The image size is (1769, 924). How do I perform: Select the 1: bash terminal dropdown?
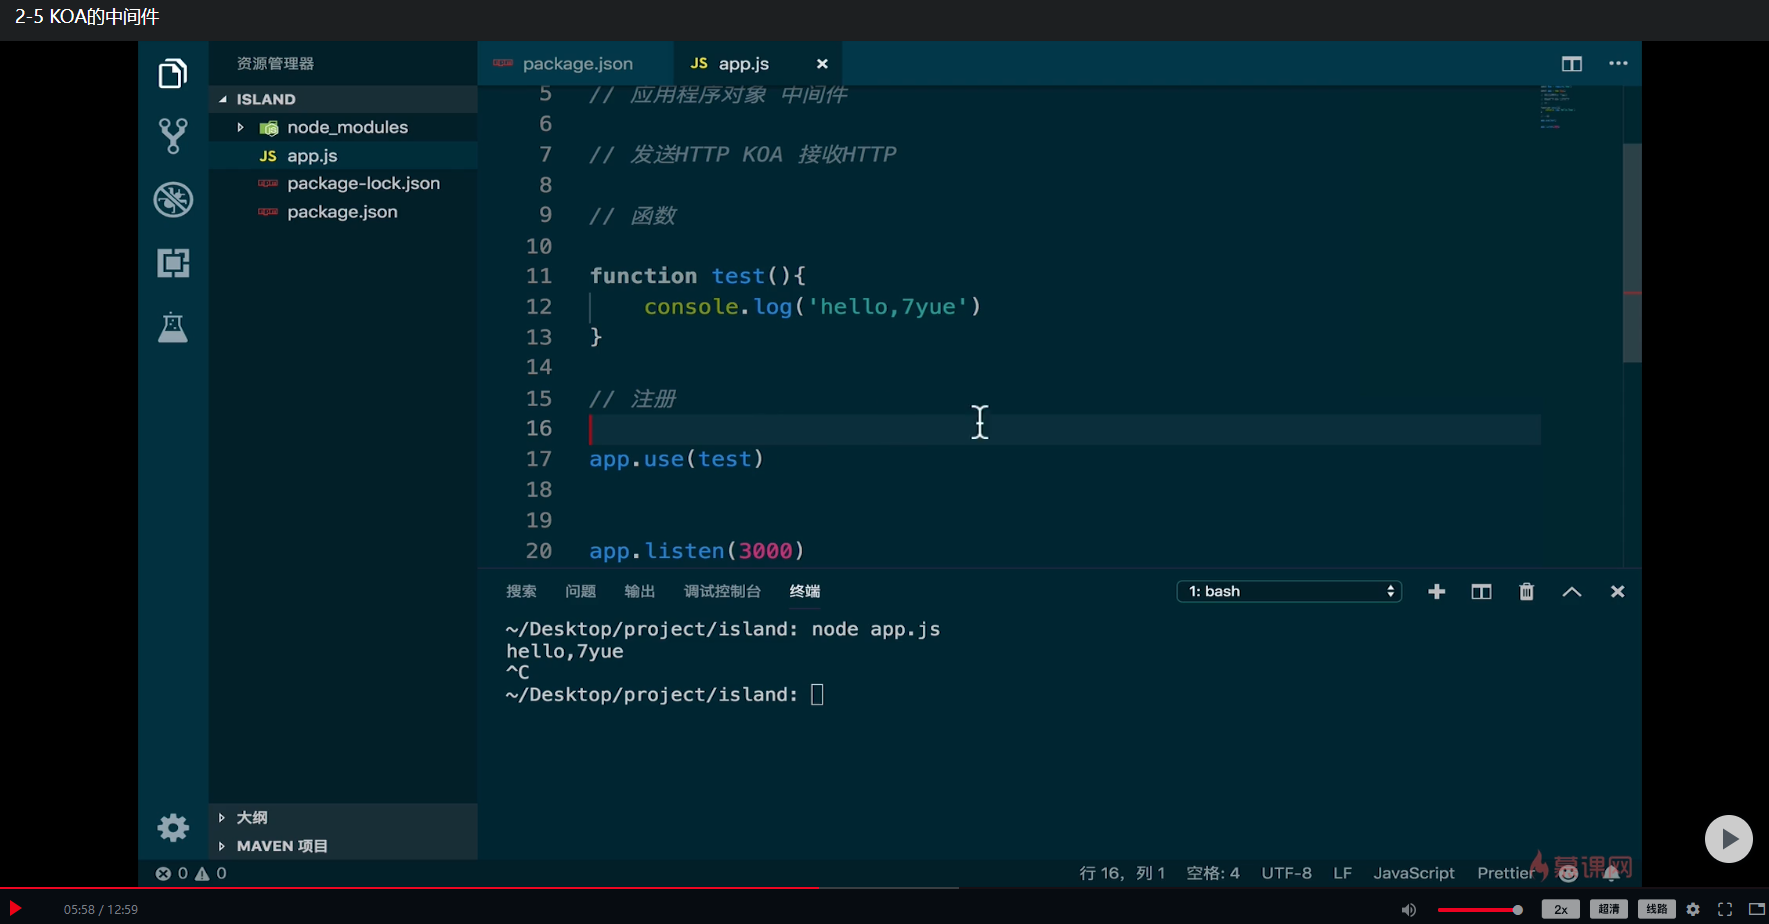pyautogui.click(x=1289, y=592)
